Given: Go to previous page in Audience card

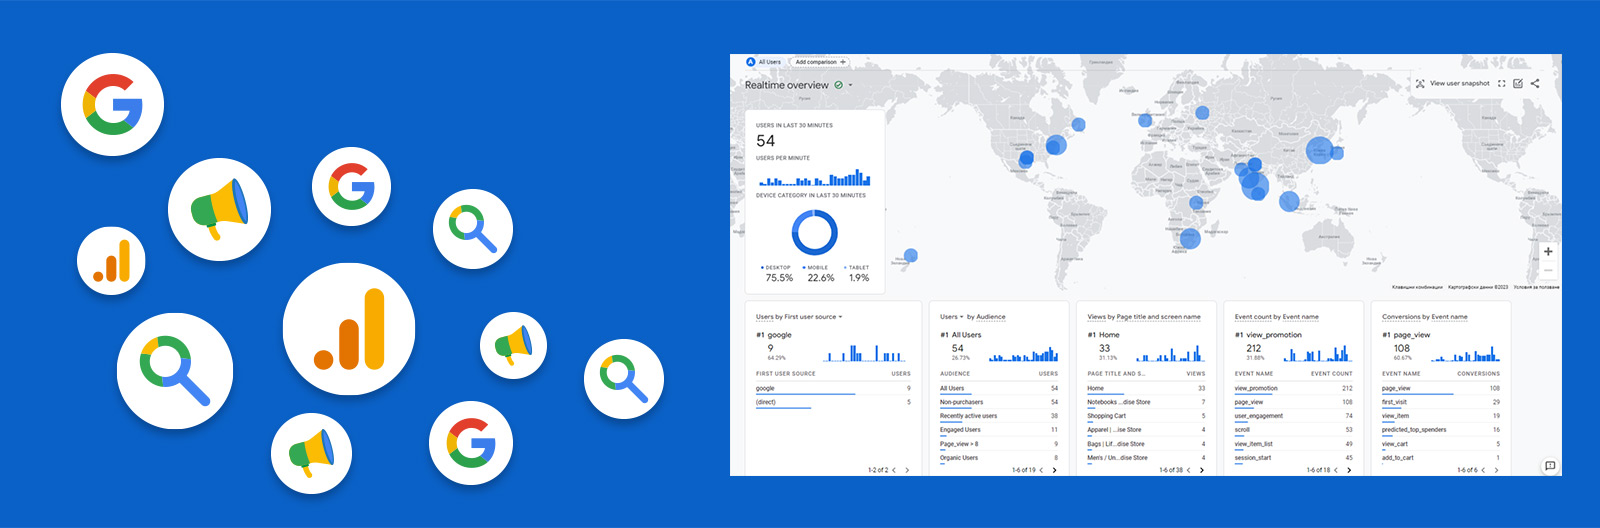Looking at the screenshot, I should pyautogui.click(x=1041, y=470).
